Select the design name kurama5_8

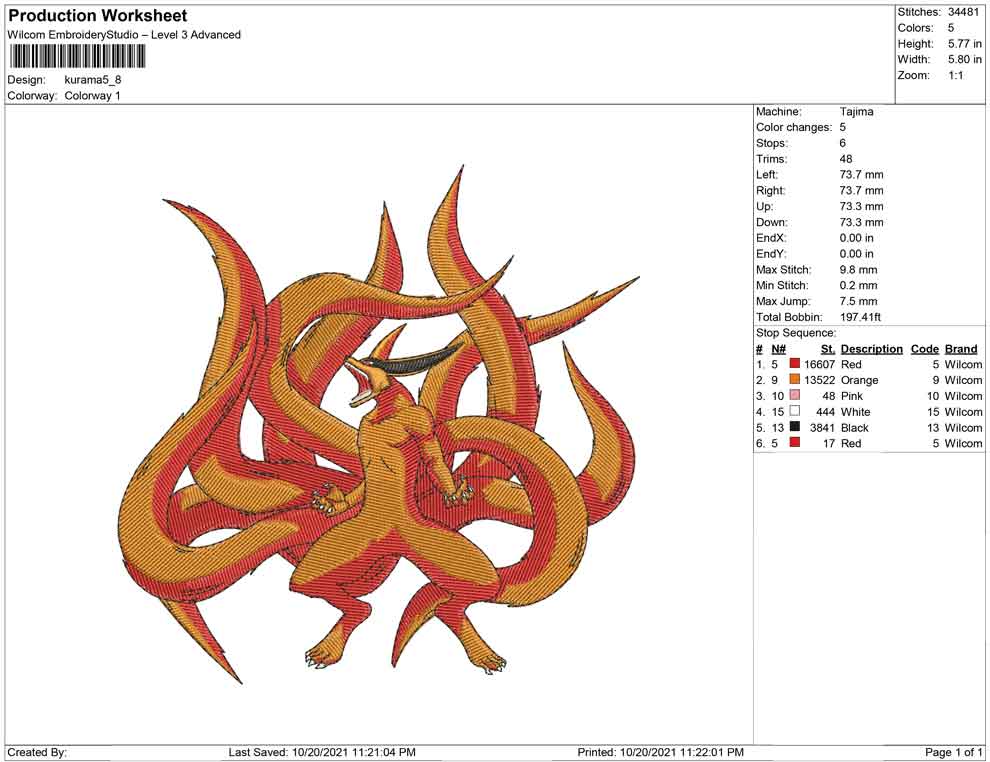[x=93, y=80]
